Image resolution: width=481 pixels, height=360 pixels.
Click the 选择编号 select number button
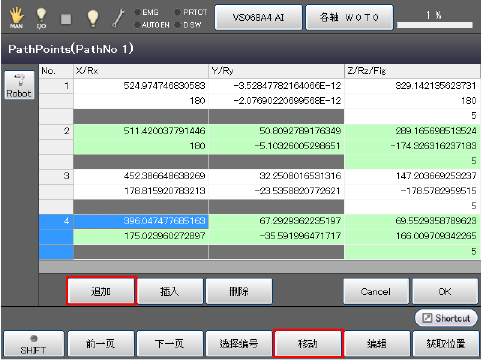click(239, 344)
